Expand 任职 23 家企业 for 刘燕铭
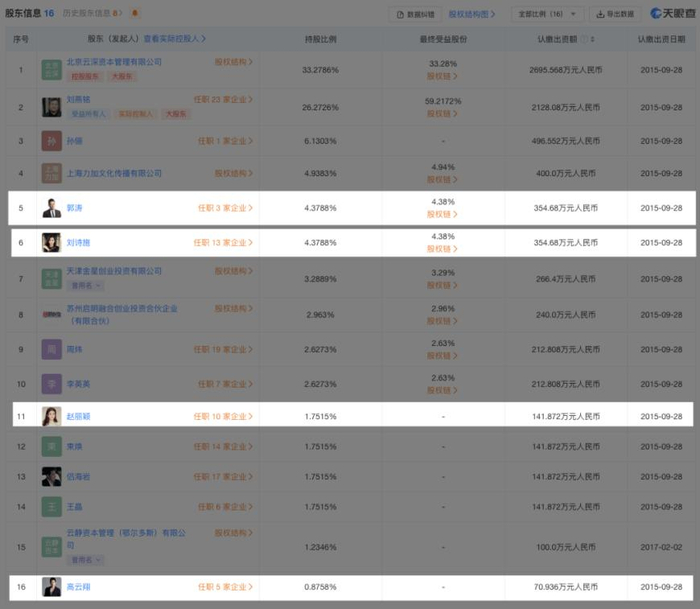 (x=223, y=100)
